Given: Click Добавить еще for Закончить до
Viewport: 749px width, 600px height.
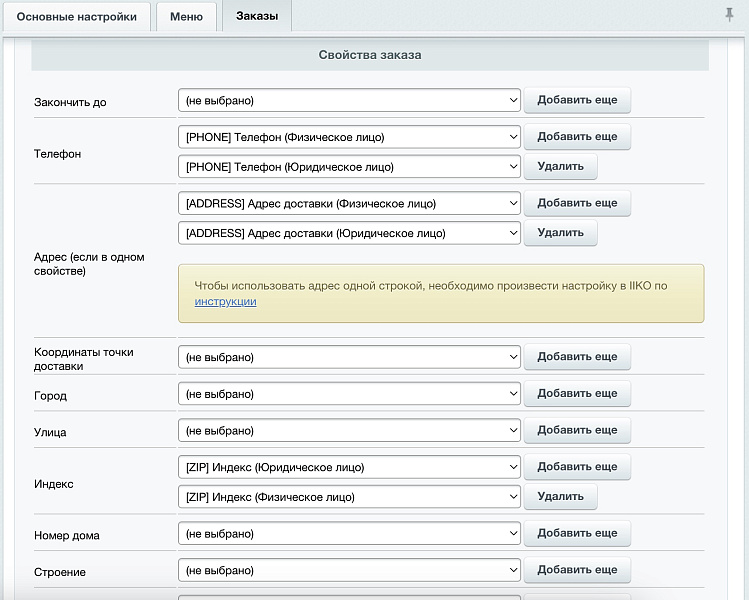Looking at the screenshot, I should [577, 100].
